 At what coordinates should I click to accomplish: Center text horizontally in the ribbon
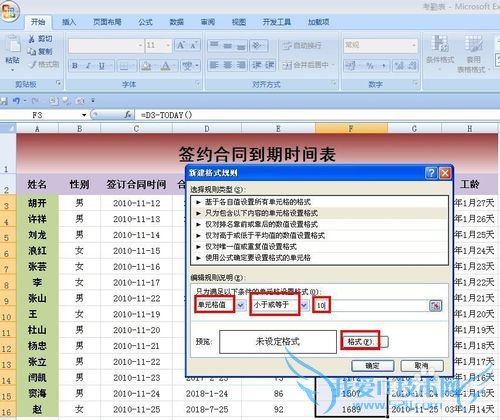(228, 65)
